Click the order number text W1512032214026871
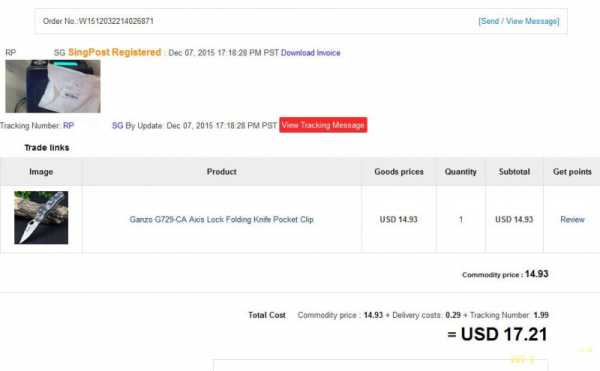The image size is (600, 371). [x=116, y=21]
